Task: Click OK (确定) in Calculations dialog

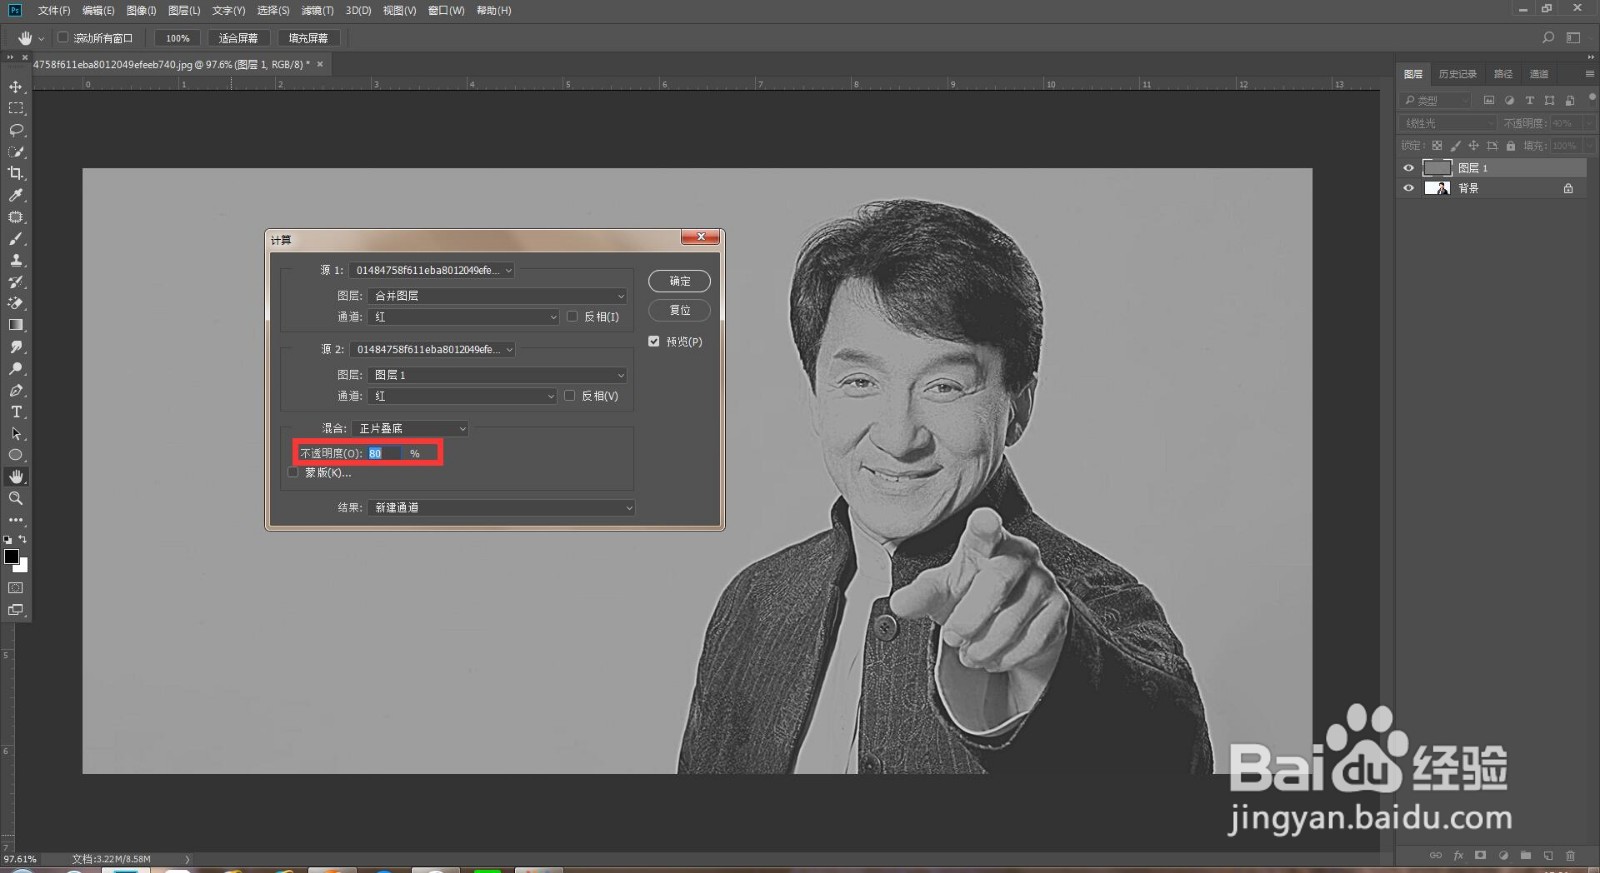Action: click(680, 282)
